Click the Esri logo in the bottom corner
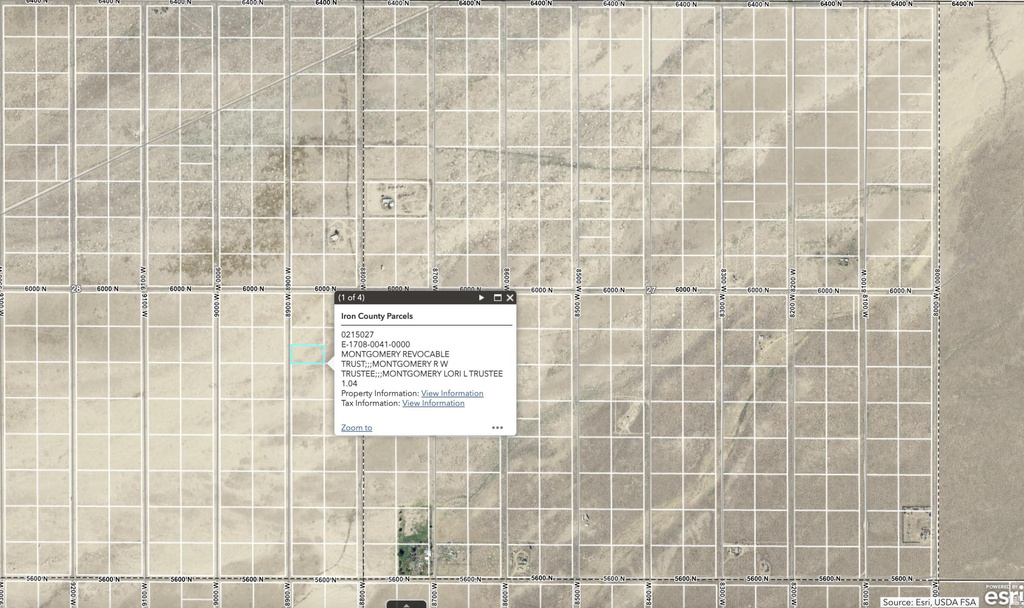Viewport: 1024px width, 608px height. 1005,596
